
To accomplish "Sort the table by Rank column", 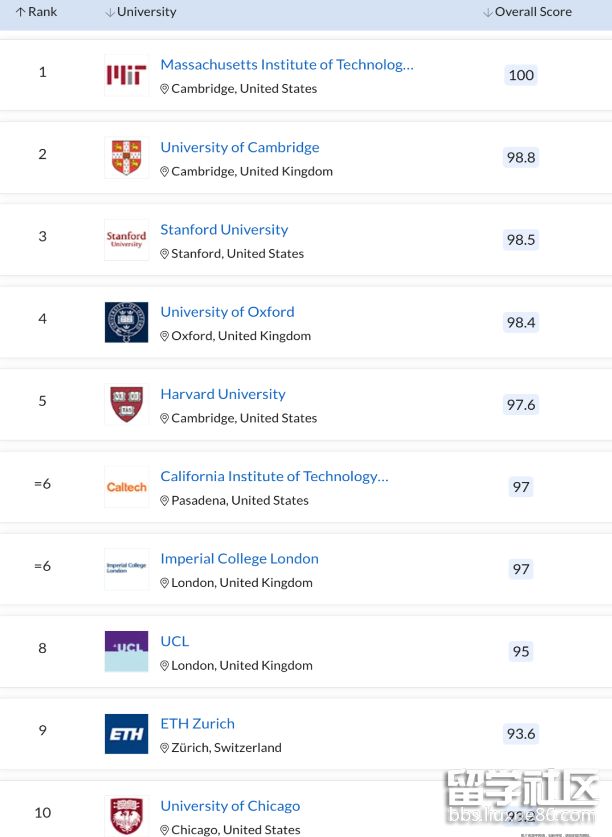I will 37,12.
